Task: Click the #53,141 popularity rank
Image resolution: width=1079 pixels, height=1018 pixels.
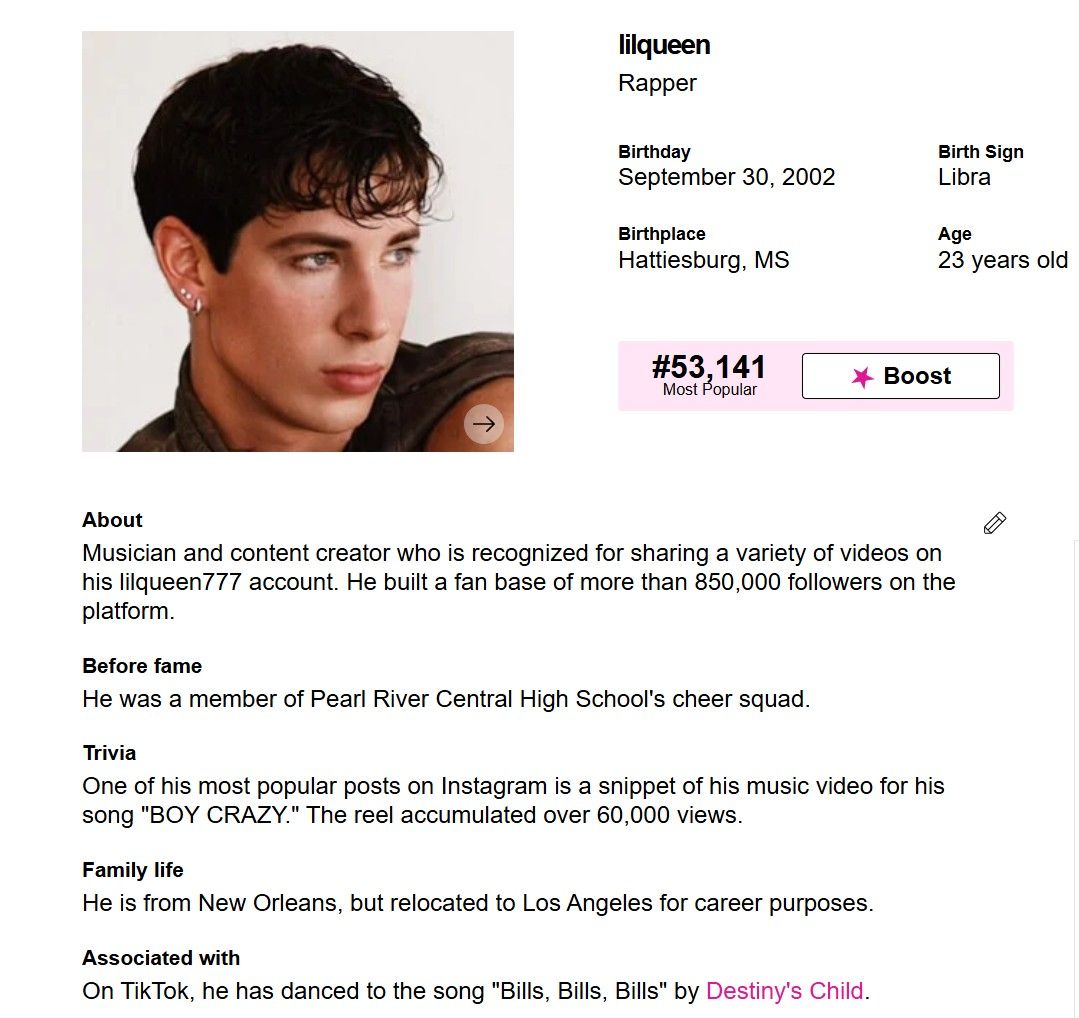Action: pos(709,367)
